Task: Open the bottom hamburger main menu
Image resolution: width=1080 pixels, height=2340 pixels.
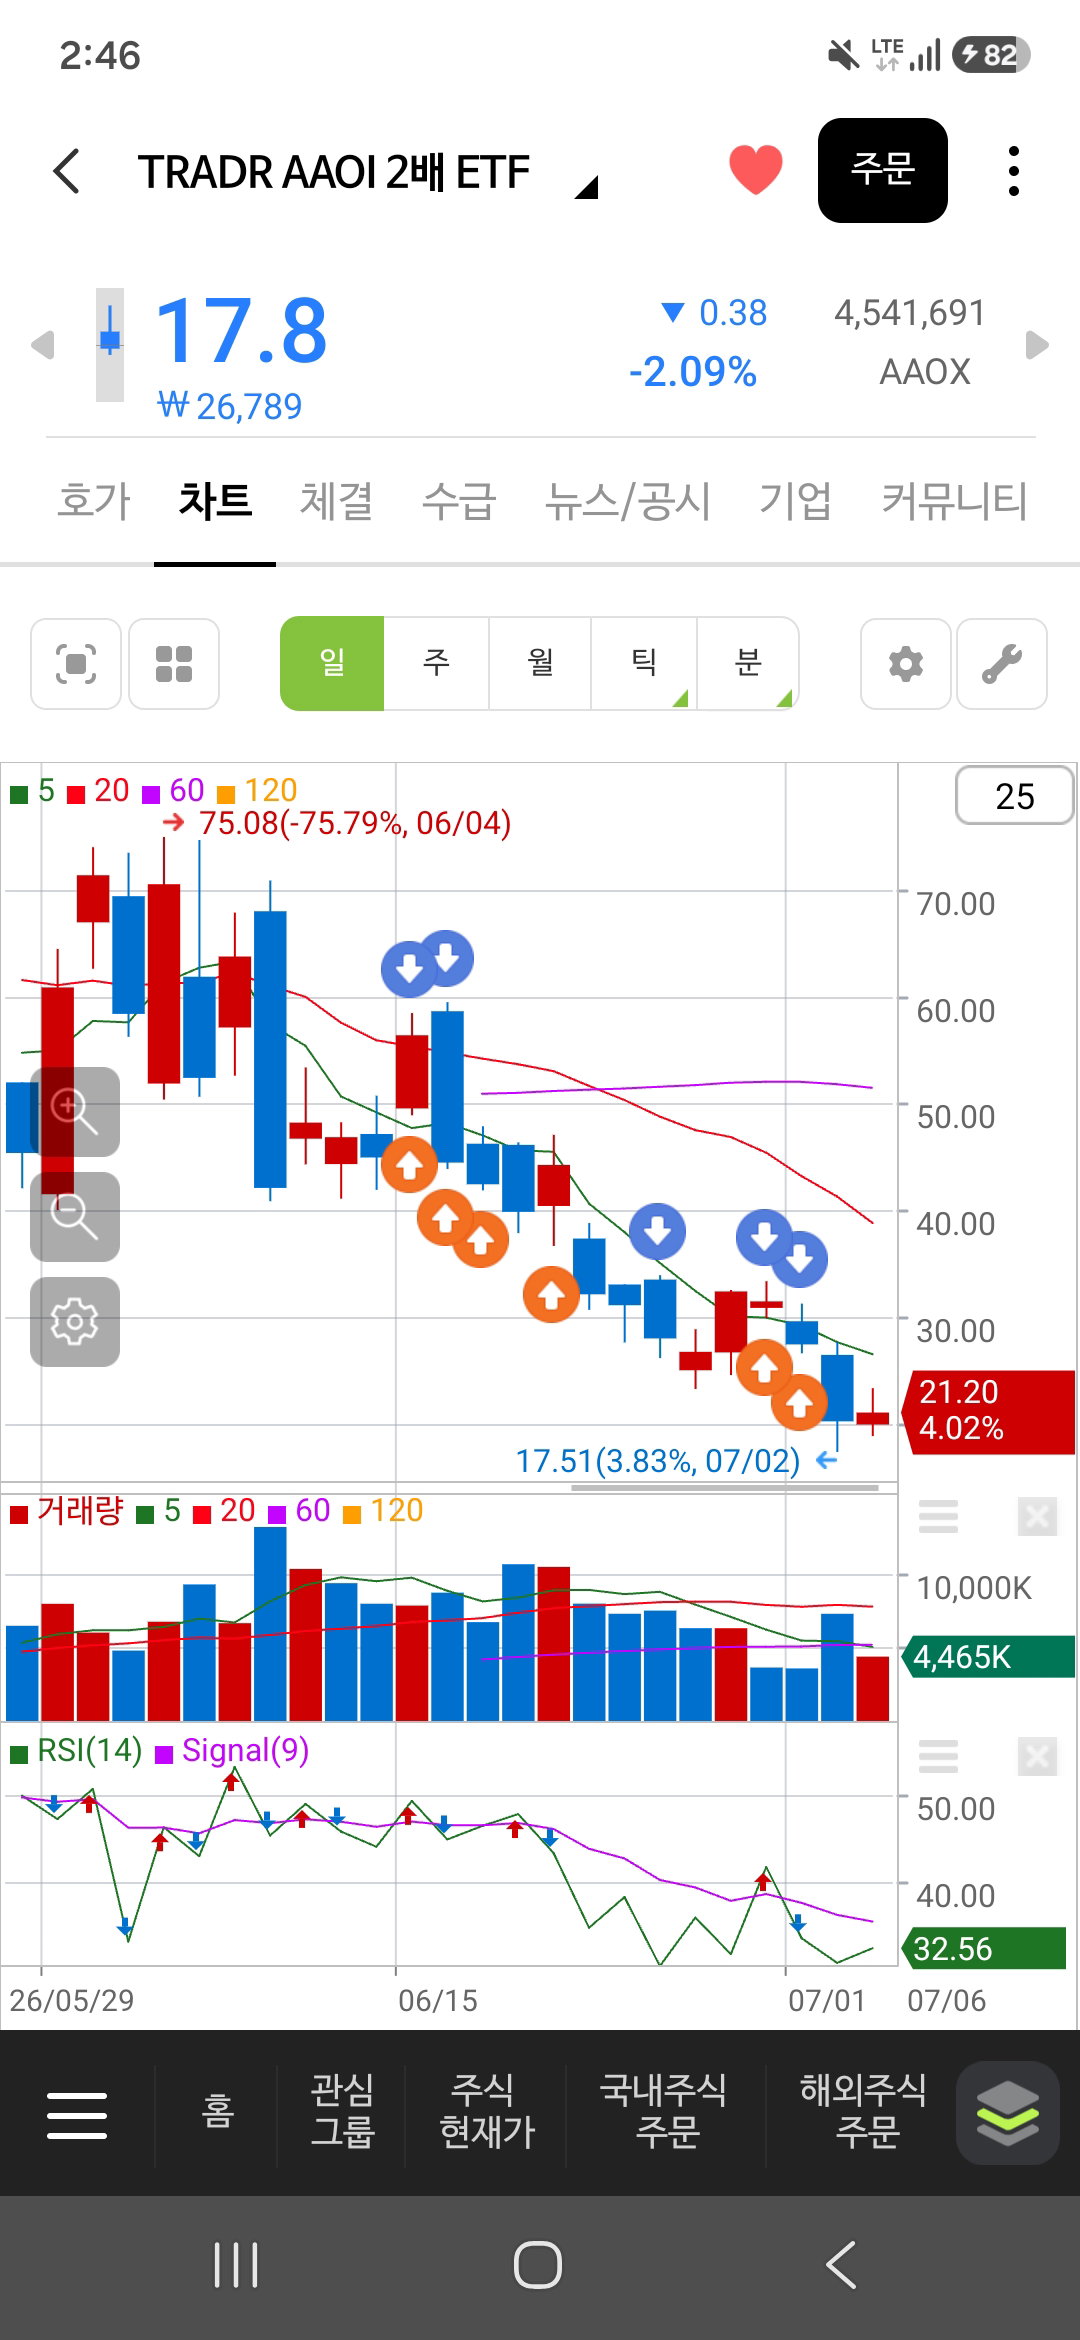Action: tap(77, 2115)
